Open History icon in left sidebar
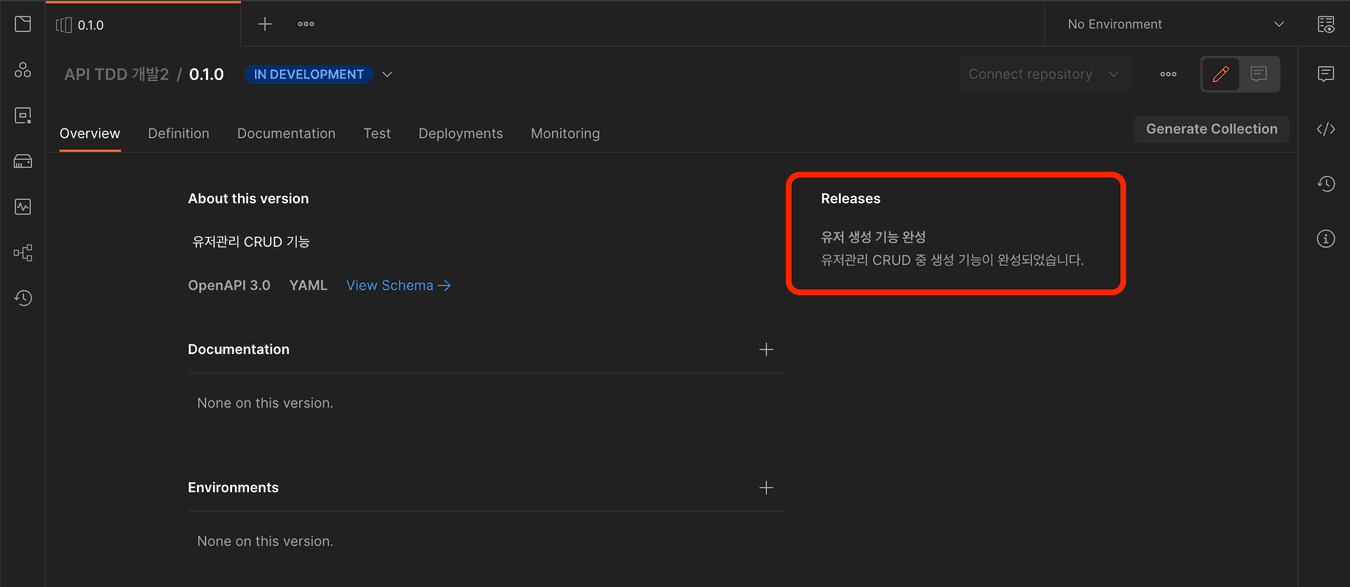Viewport: 1350px width, 587px height. 23,298
